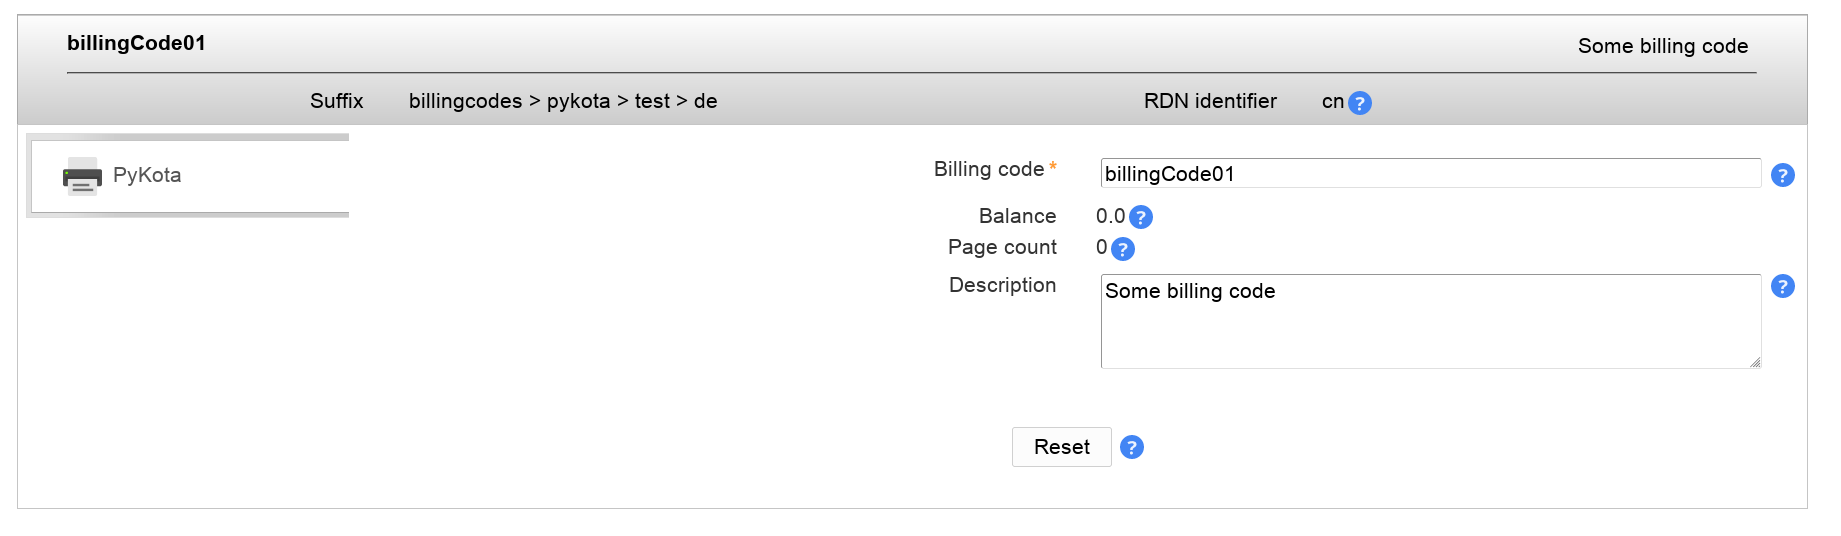Click the help icon beside RDN identifier cn
Viewport: 1841px width, 536px height.
pos(1359,103)
